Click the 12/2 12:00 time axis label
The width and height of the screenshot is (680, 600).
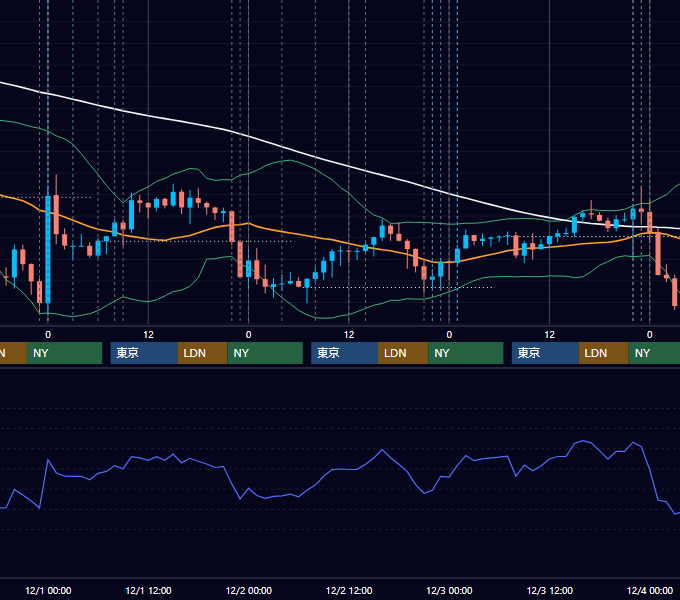pos(349,590)
